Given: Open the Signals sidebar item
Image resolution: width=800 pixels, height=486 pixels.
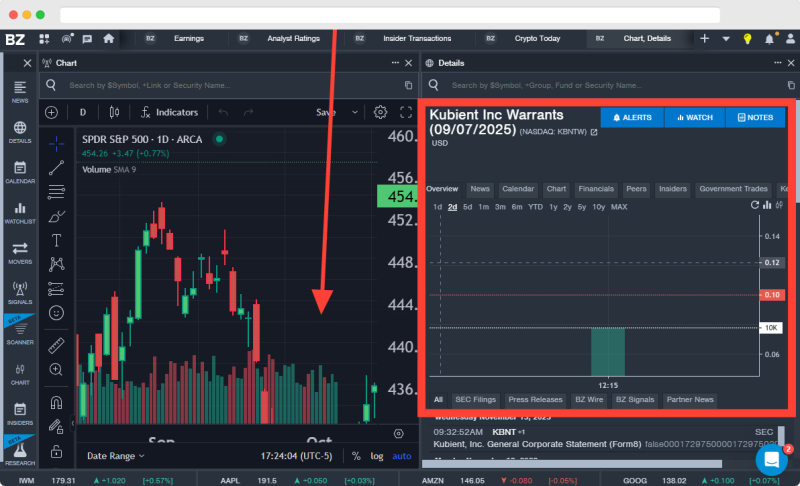Looking at the screenshot, I should pos(20,293).
